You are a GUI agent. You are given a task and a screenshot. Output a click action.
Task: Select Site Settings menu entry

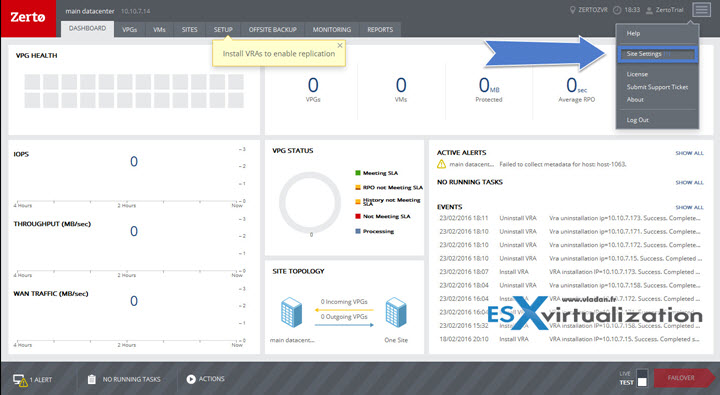(657, 54)
